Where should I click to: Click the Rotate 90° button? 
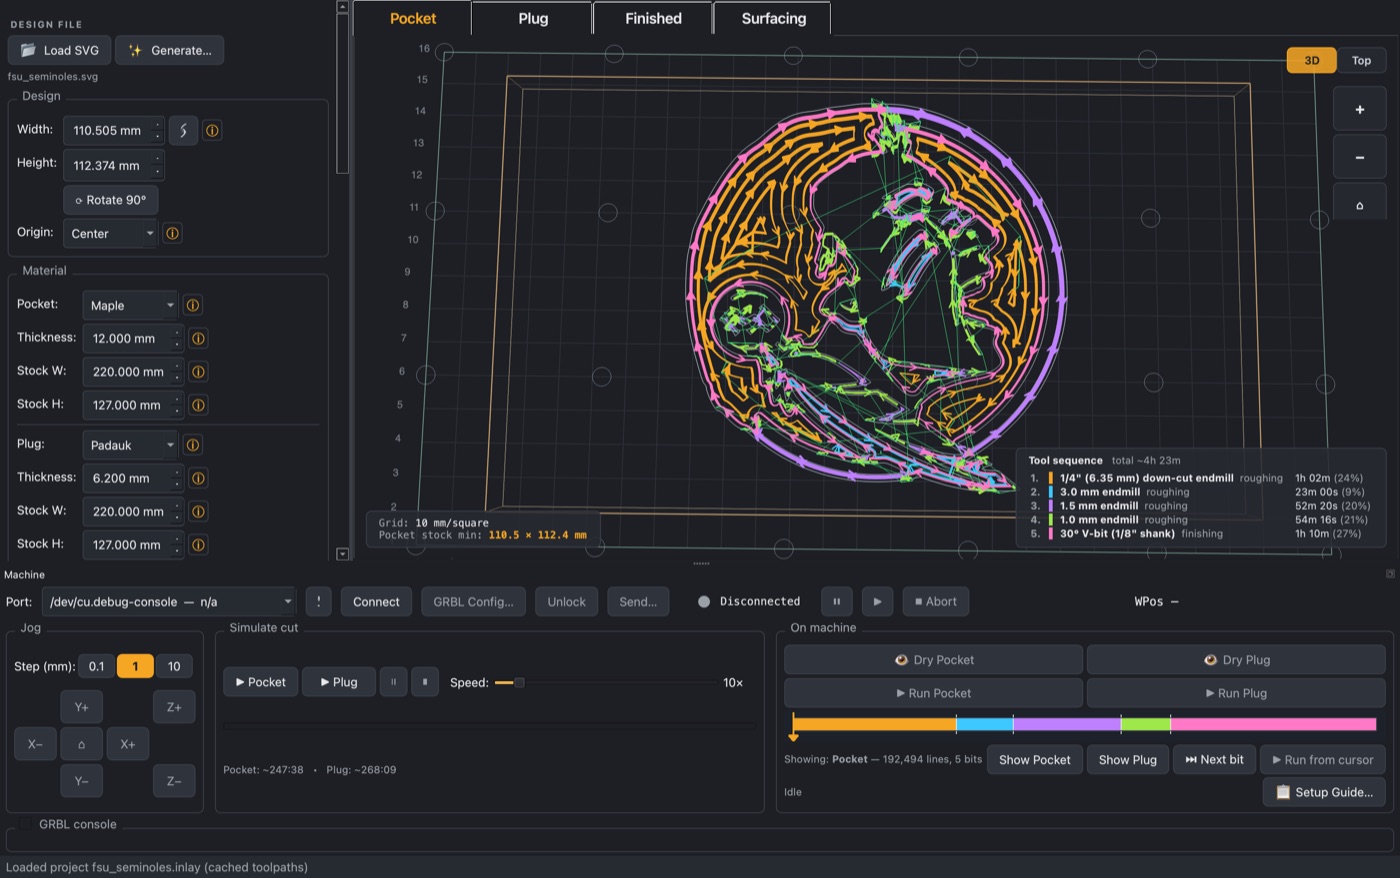pyautogui.click(x=110, y=200)
